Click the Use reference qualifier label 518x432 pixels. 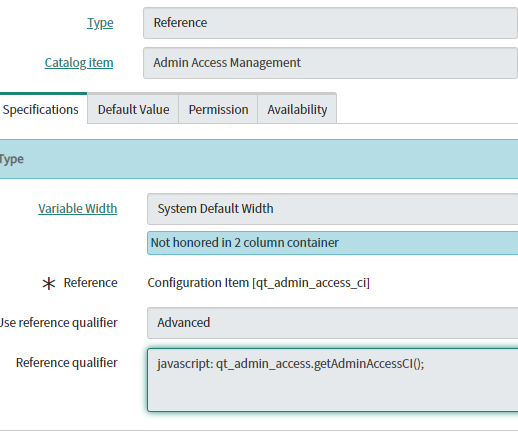click(59, 323)
